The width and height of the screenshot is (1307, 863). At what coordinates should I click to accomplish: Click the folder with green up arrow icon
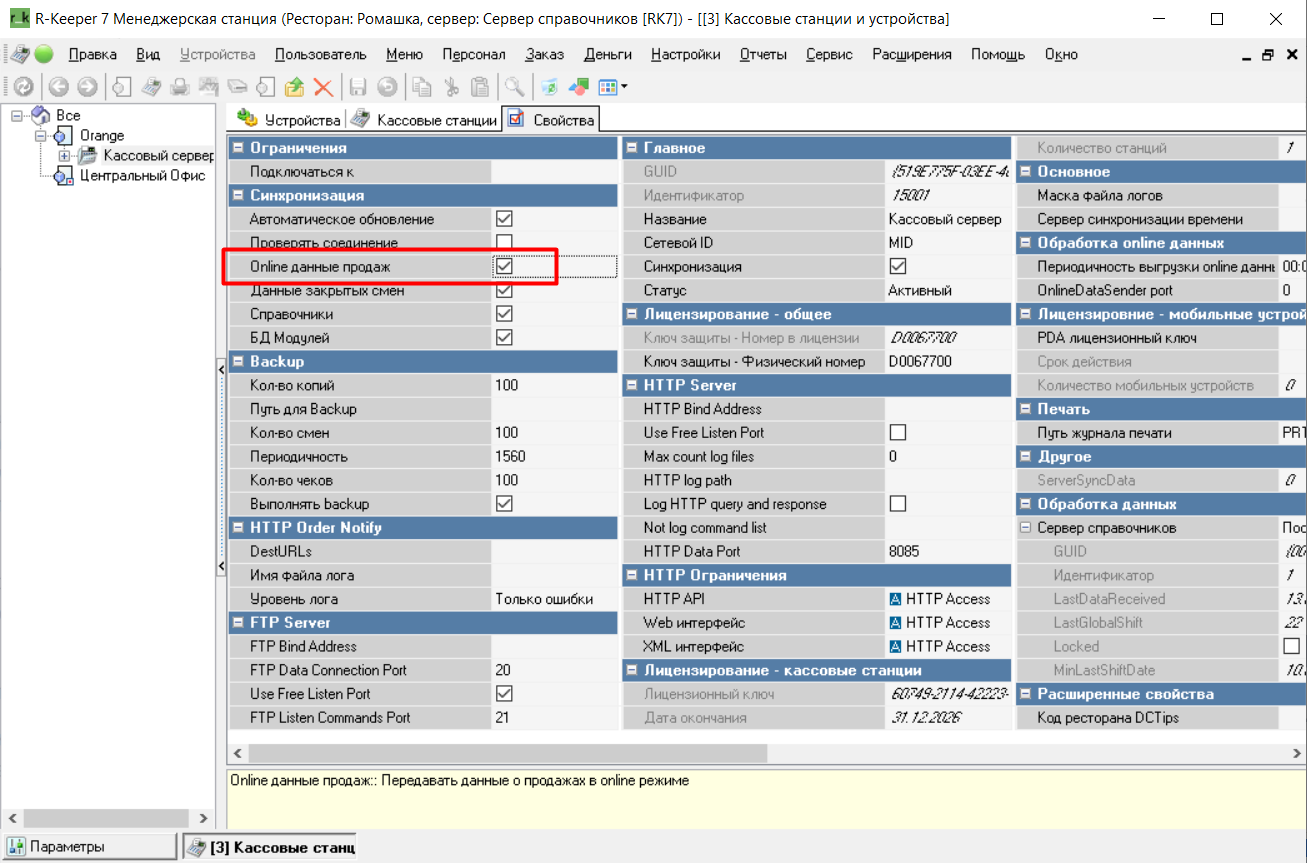coord(294,87)
